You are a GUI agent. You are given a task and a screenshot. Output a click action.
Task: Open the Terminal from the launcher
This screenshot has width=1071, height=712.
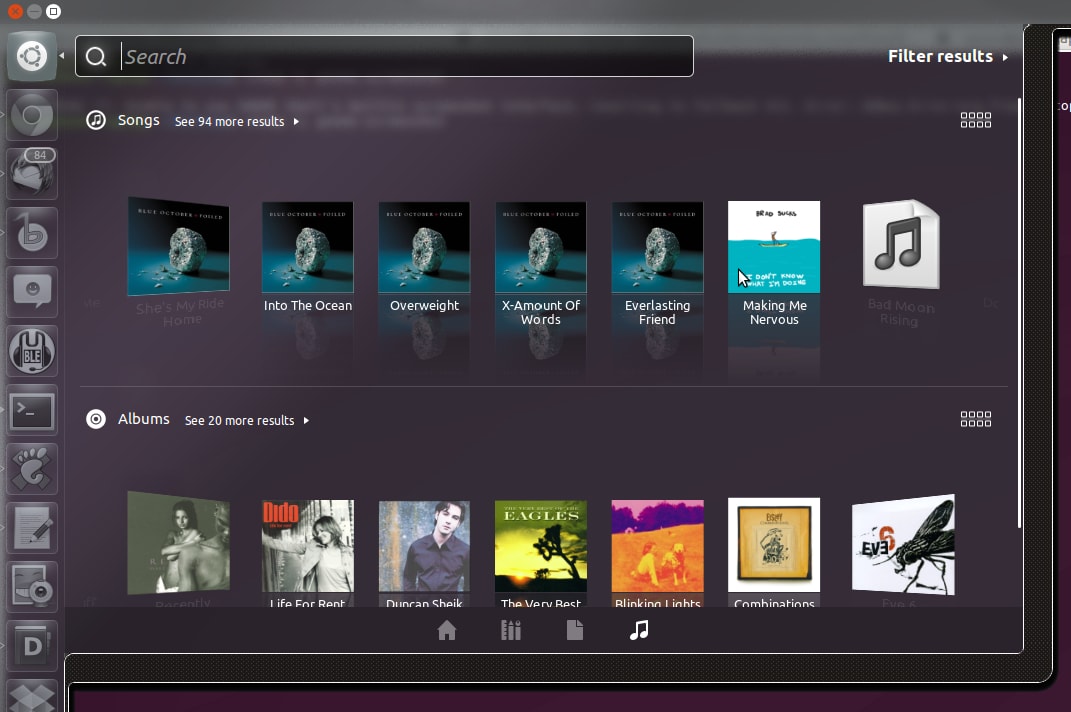(x=31, y=410)
